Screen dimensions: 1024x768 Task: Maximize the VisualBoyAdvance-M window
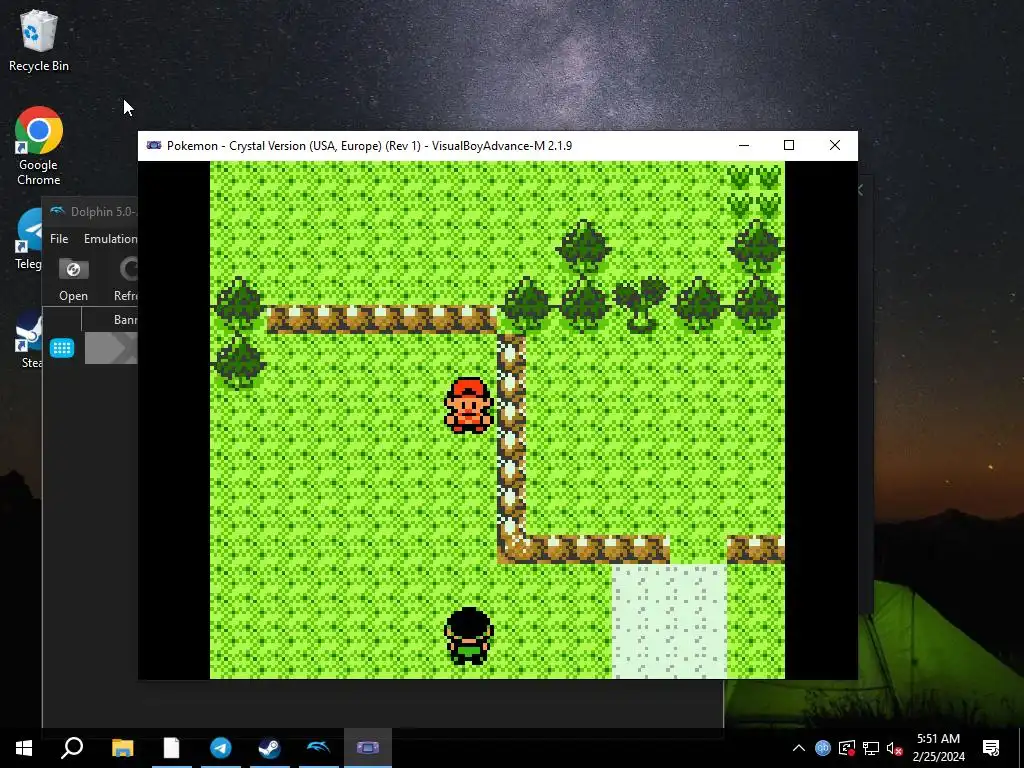point(789,145)
